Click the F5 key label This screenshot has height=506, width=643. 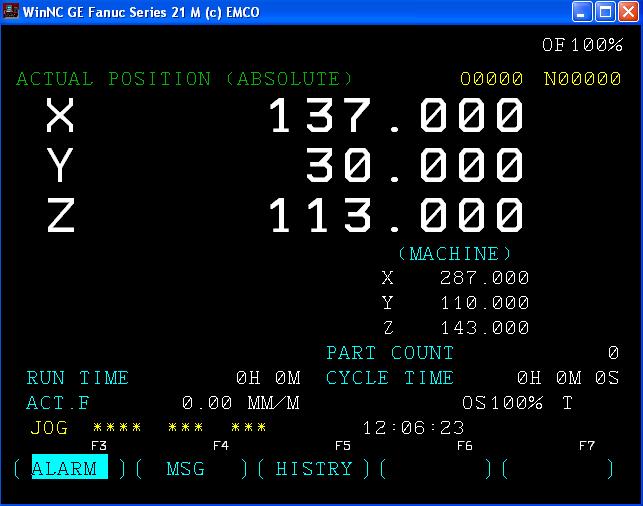pos(343,446)
